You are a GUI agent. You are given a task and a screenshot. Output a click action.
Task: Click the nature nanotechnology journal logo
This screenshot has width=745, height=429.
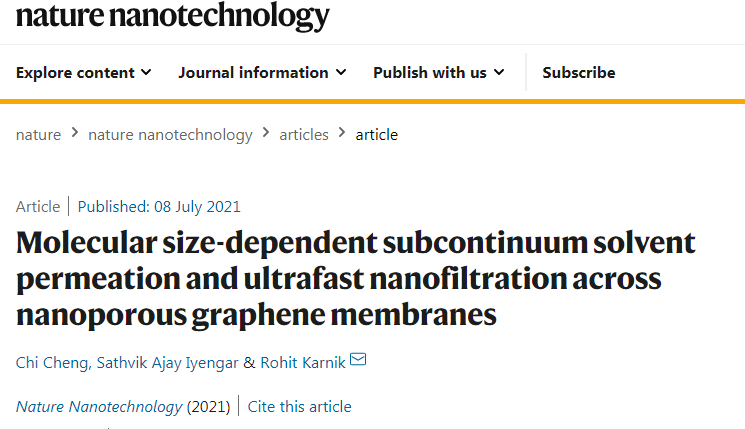[172, 17]
